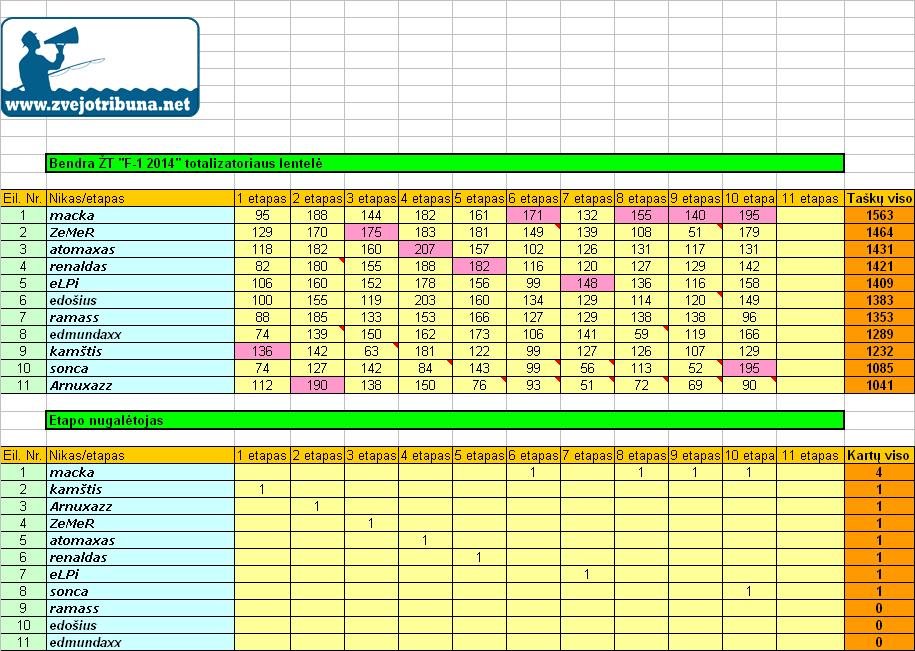Select "Eil. Nr." header of the winners table
The image size is (915, 651).
coord(23,455)
